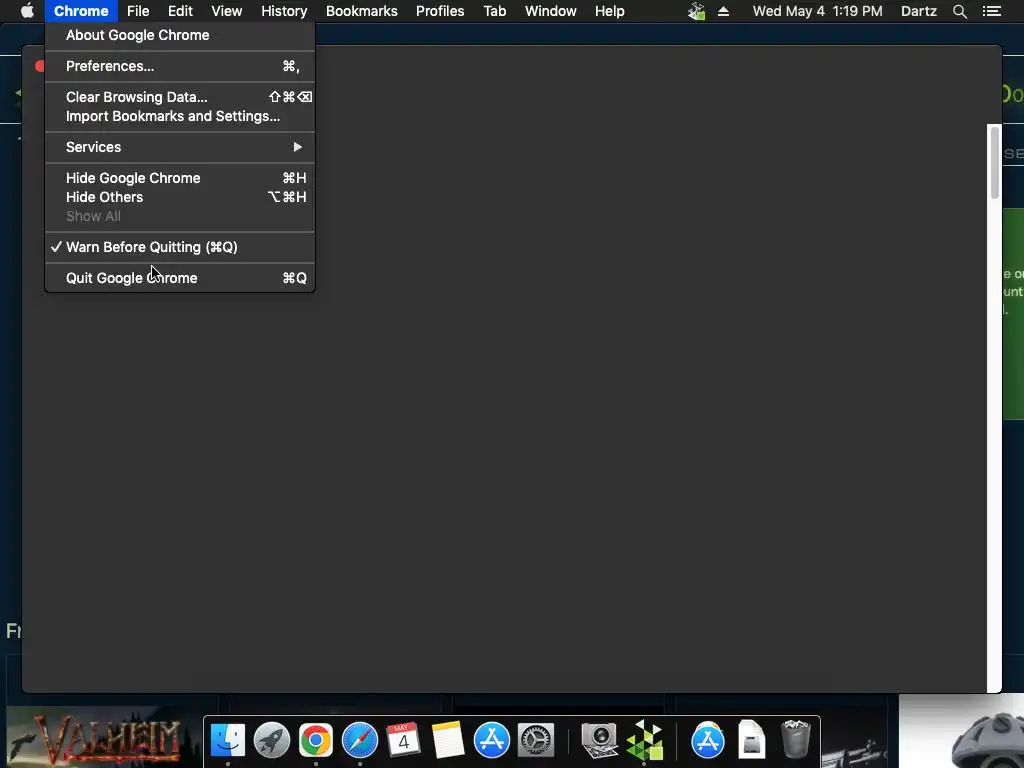Click the date and time in menu bar

[x=817, y=11]
